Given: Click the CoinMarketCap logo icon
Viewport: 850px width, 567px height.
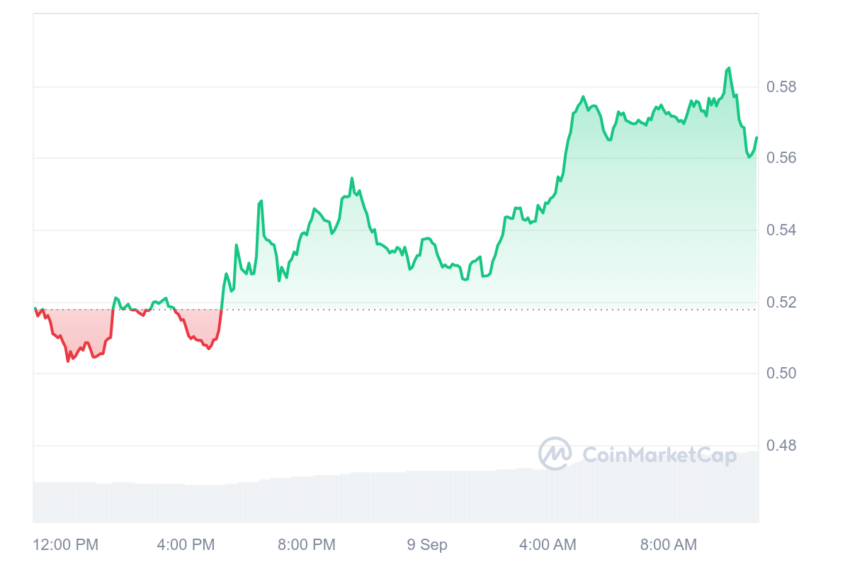Looking at the screenshot, I should pos(555,454).
